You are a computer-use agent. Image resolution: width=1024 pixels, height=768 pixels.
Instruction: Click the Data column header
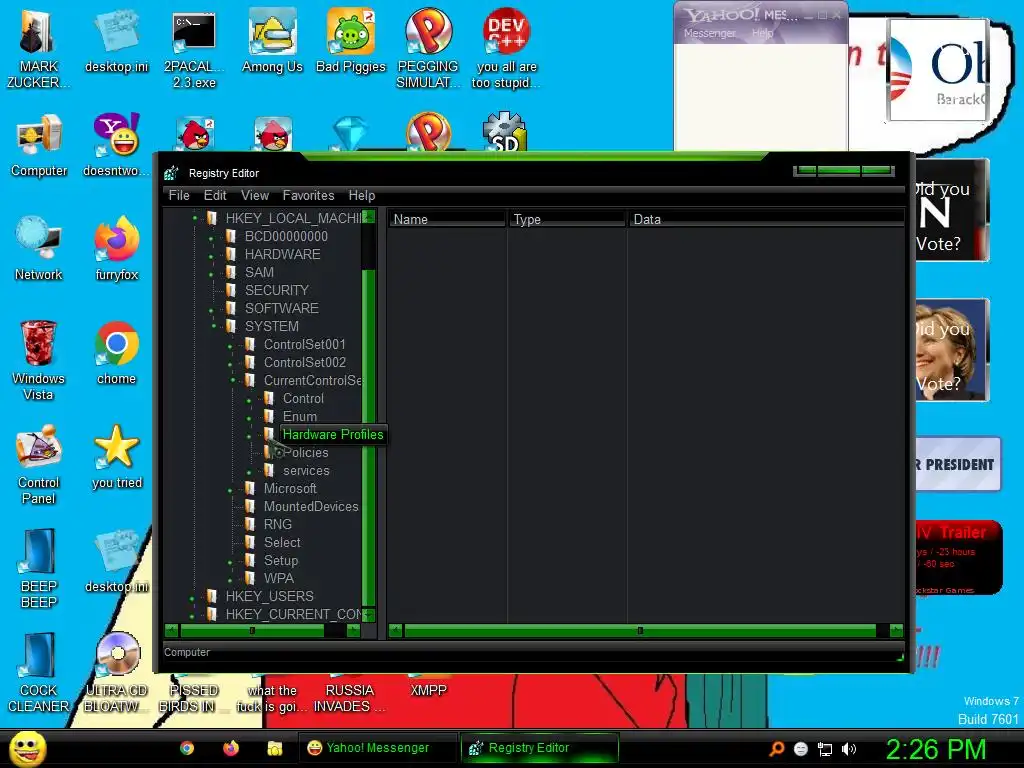click(766, 219)
